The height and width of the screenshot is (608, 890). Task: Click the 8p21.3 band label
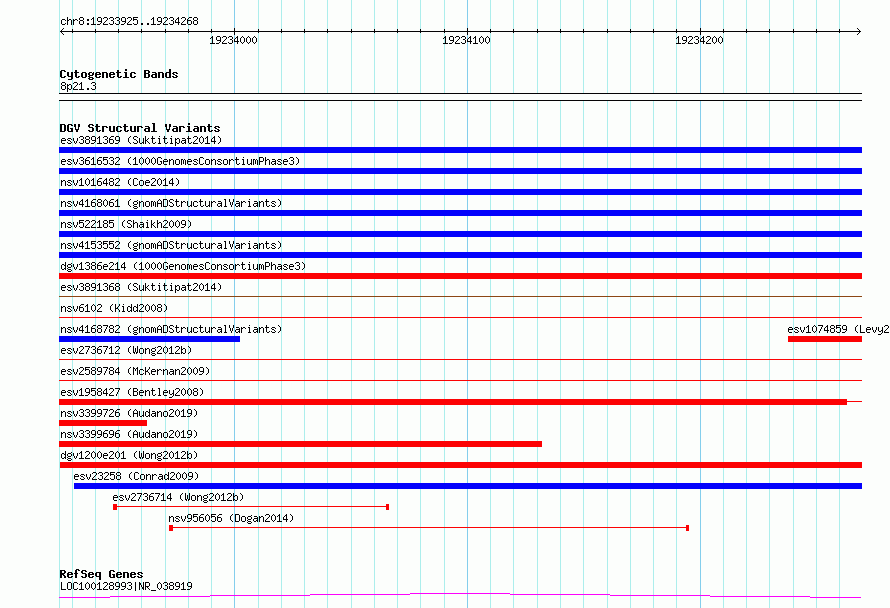[78, 86]
